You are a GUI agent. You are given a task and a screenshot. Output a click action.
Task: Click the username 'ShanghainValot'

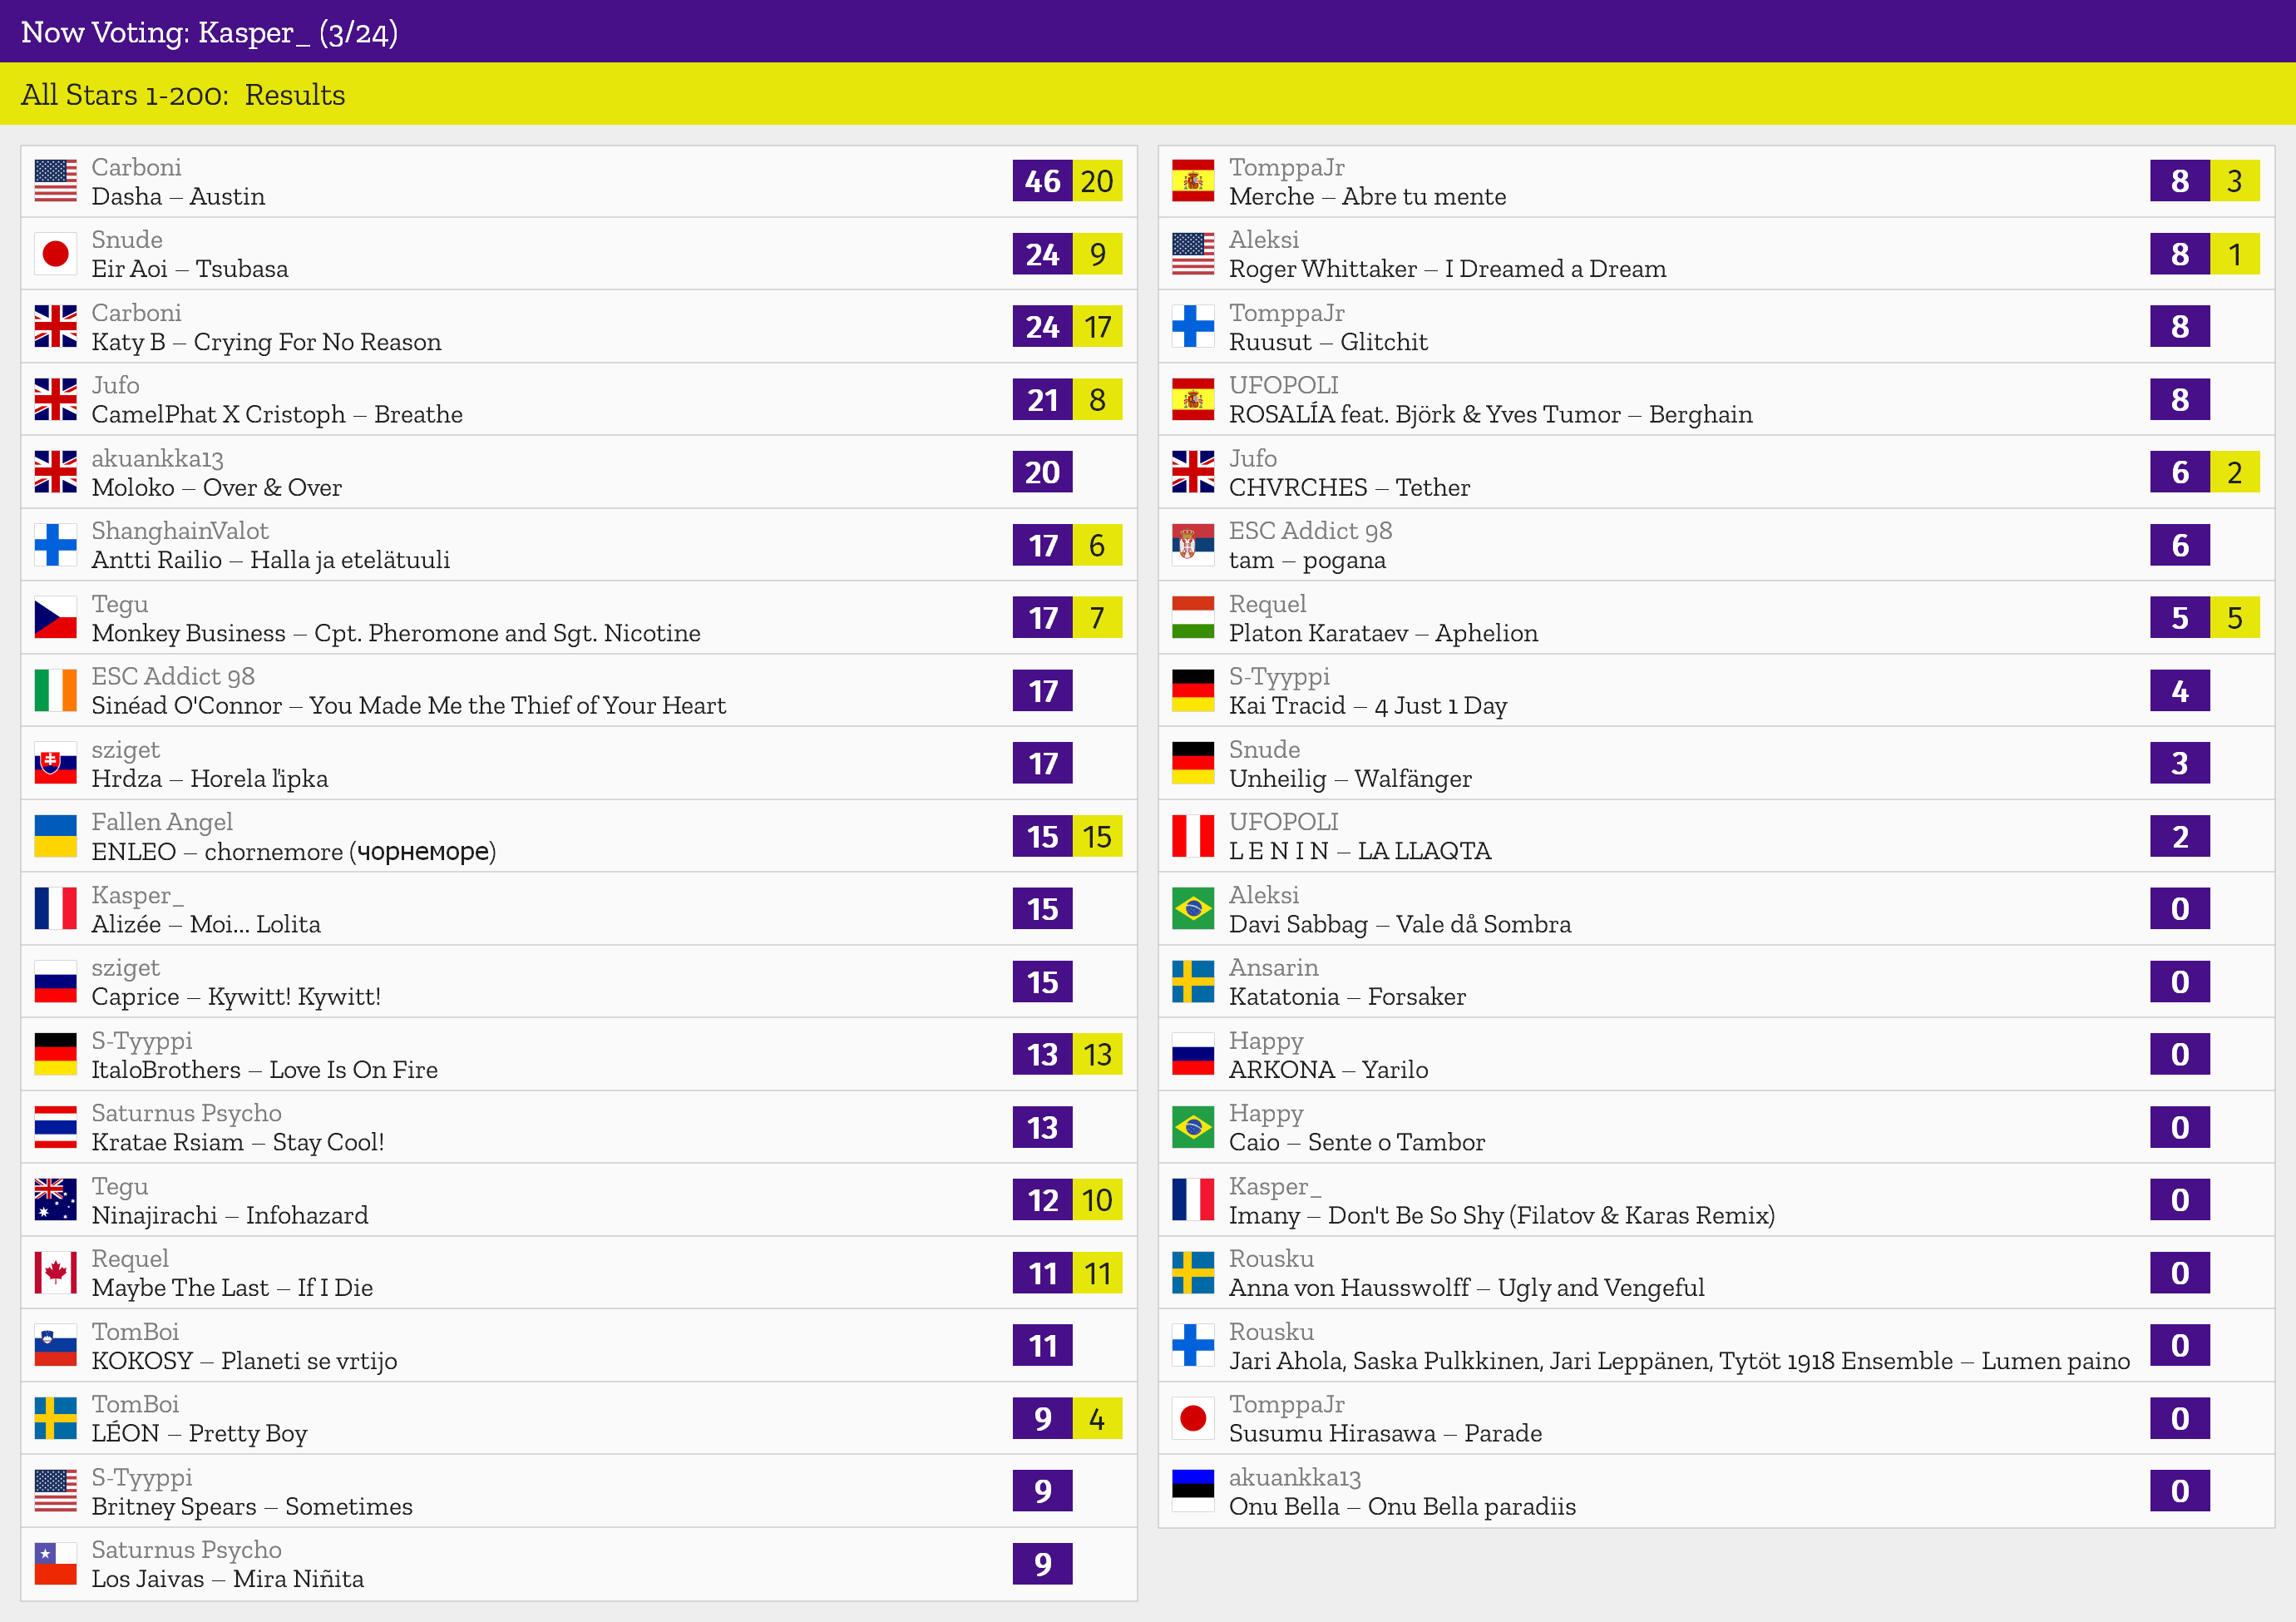pyautogui.click(x=180, y=530)
